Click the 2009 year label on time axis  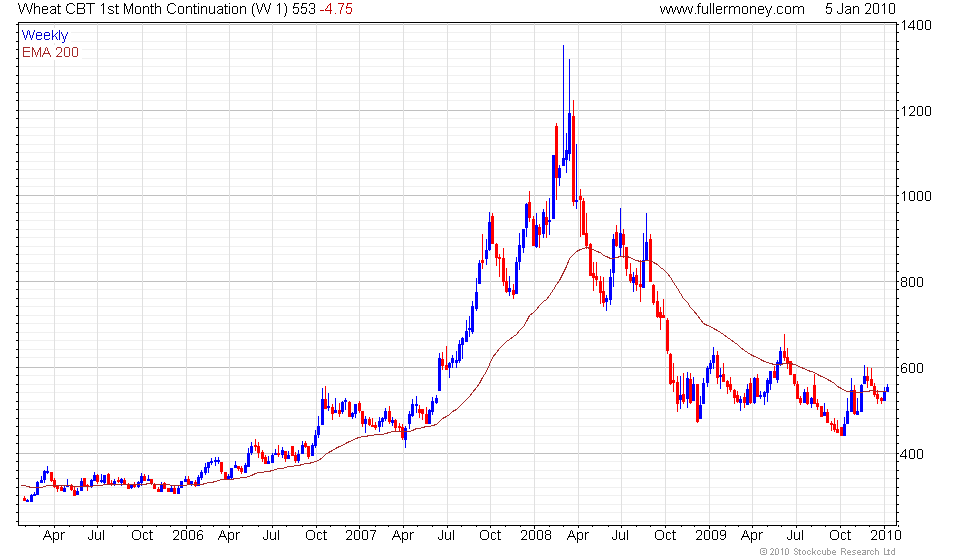(711, 536)
